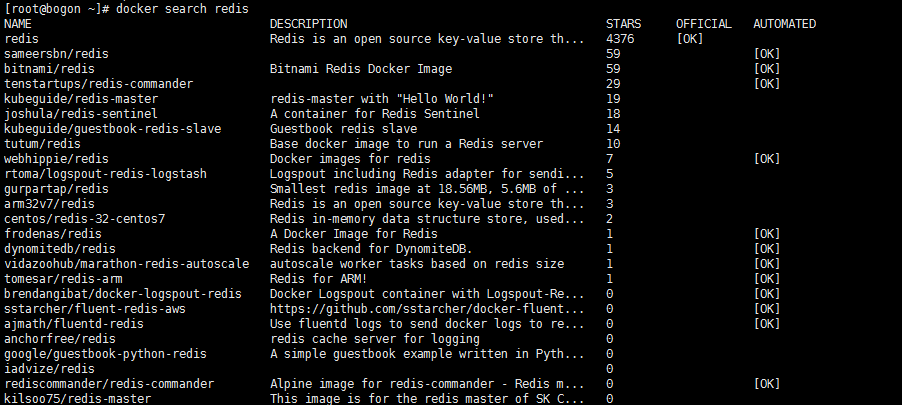902x405 pixels.
Task: Click the sstarcher/fluent-redis-aws image name
Action: click(95, 308)
